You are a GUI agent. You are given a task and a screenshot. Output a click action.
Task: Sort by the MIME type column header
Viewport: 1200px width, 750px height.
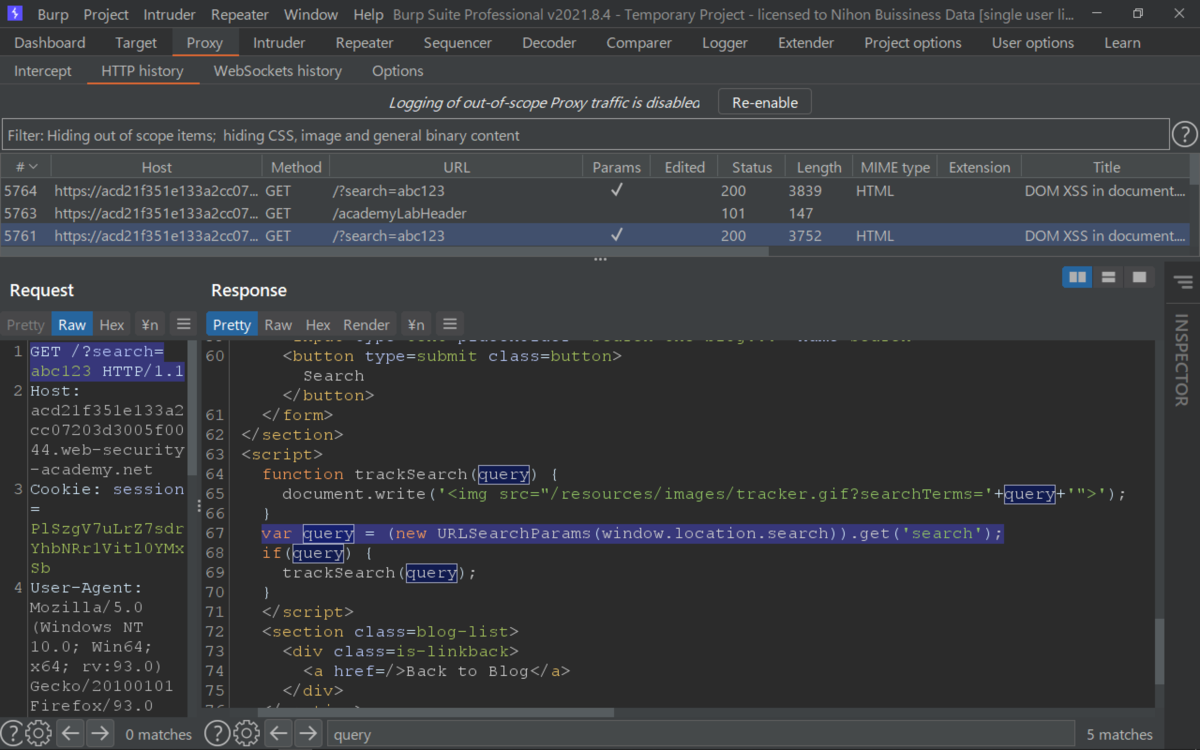click(x=895, y=167)
